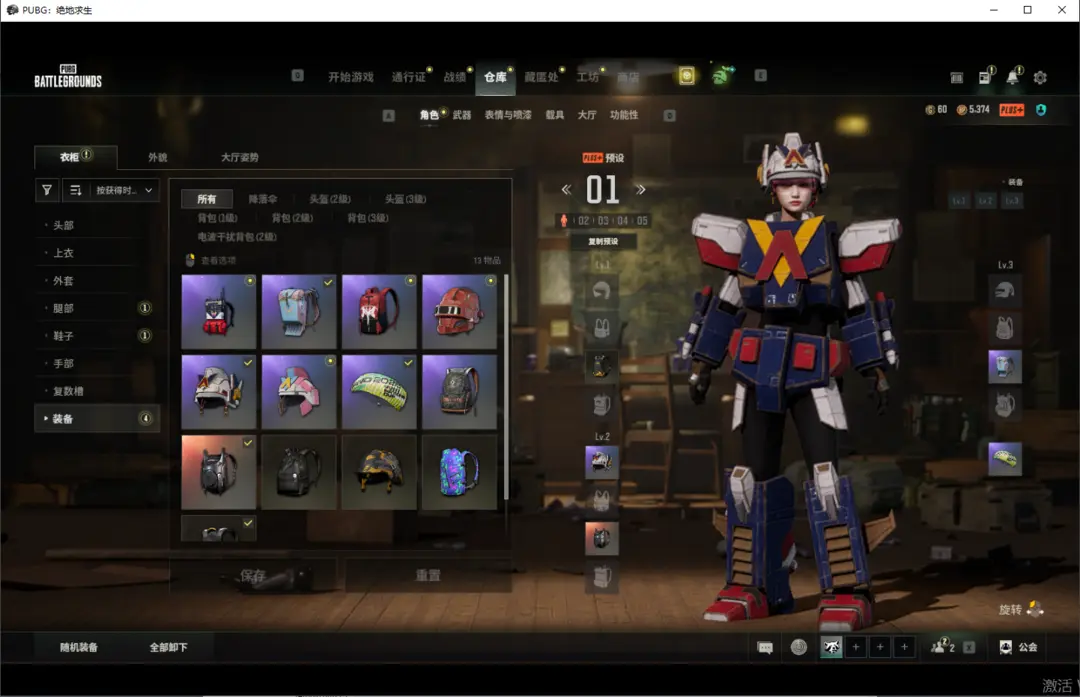Select the purple patterned backpack
The width and height of the screenshot is (1080, 697).
coord(459,472)
